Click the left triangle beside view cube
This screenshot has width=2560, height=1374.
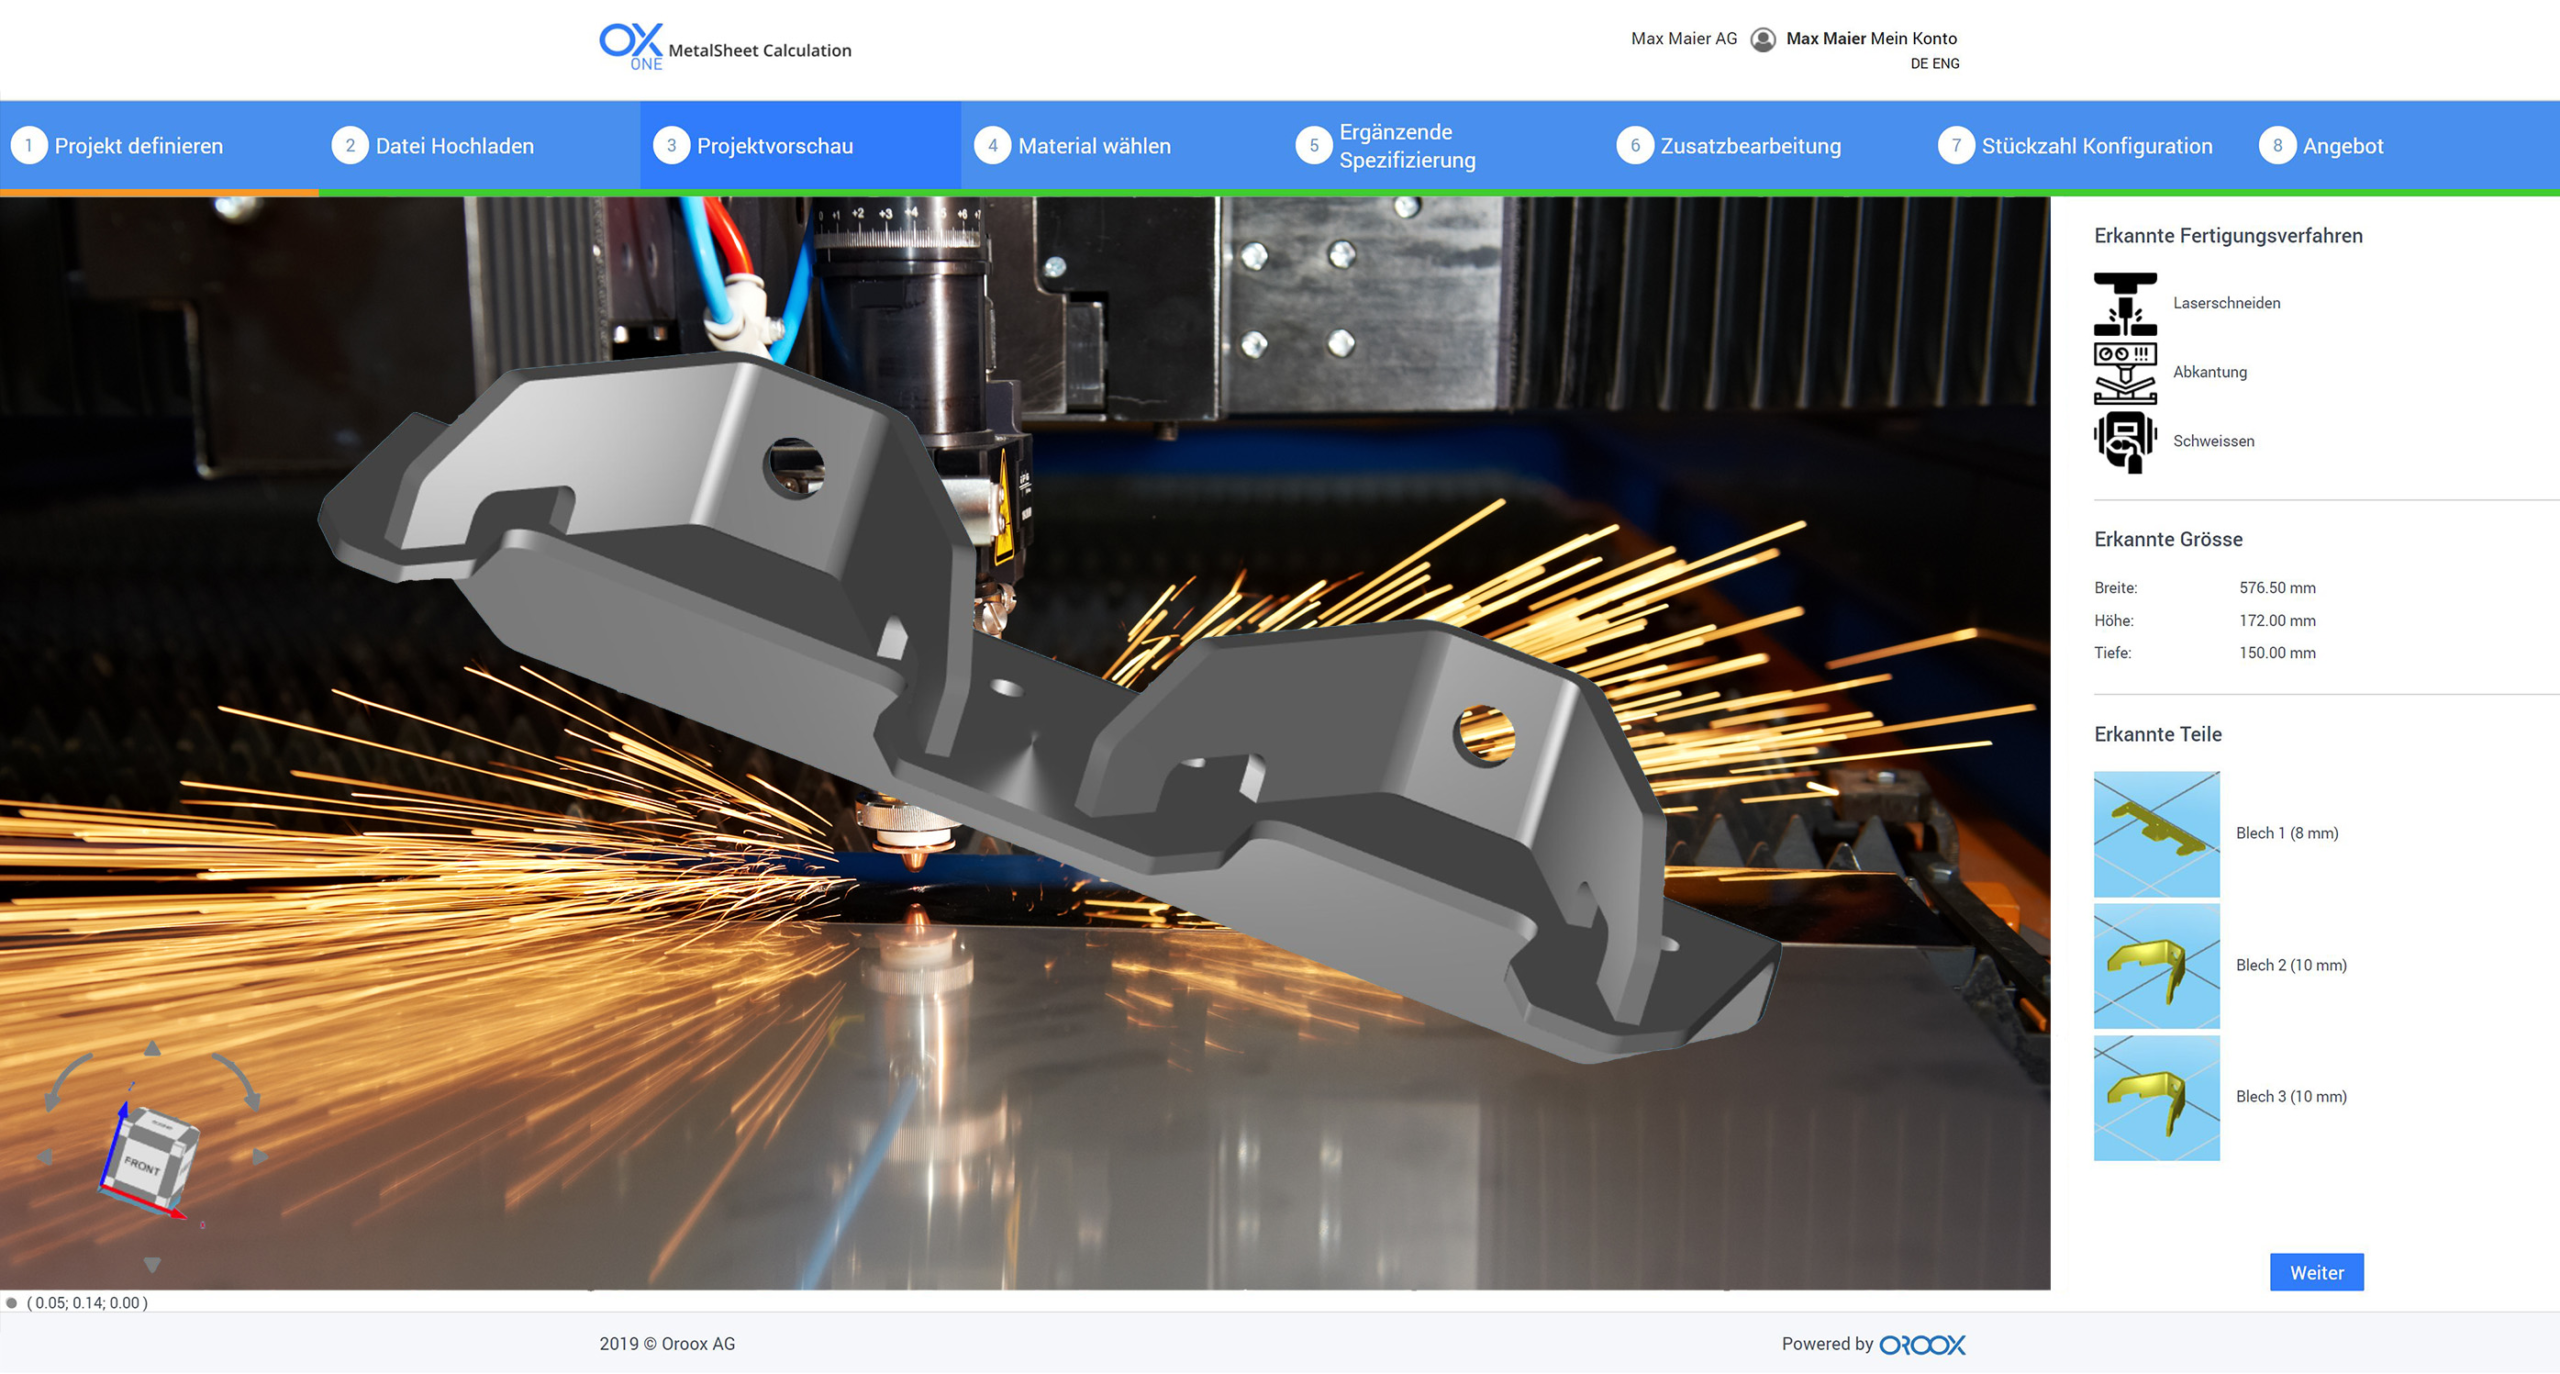pyautogui.click(x=45, y=1157)
